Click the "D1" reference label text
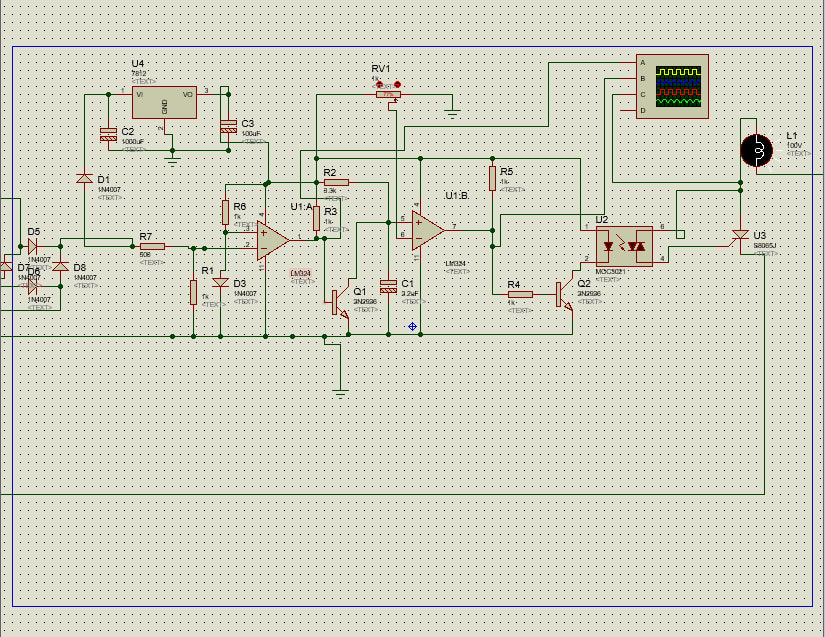825x637 pixels. pos(104,180)
